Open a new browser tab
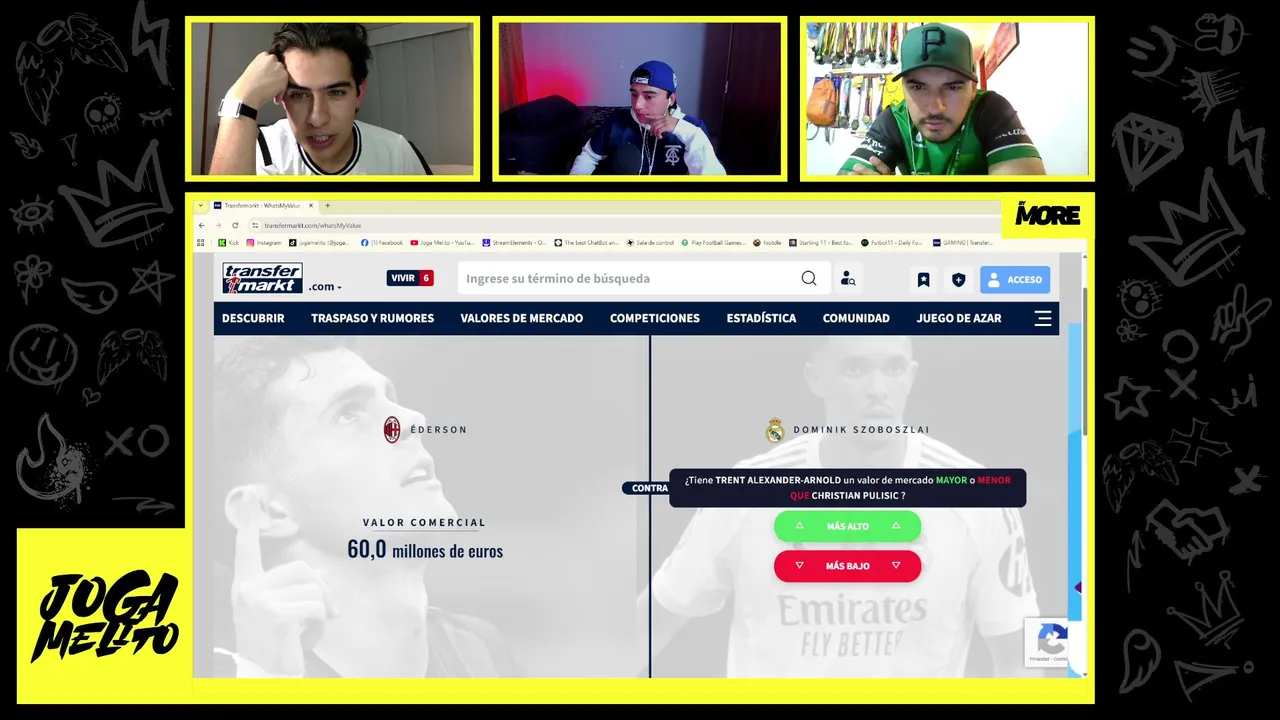 tap(327, 205)
